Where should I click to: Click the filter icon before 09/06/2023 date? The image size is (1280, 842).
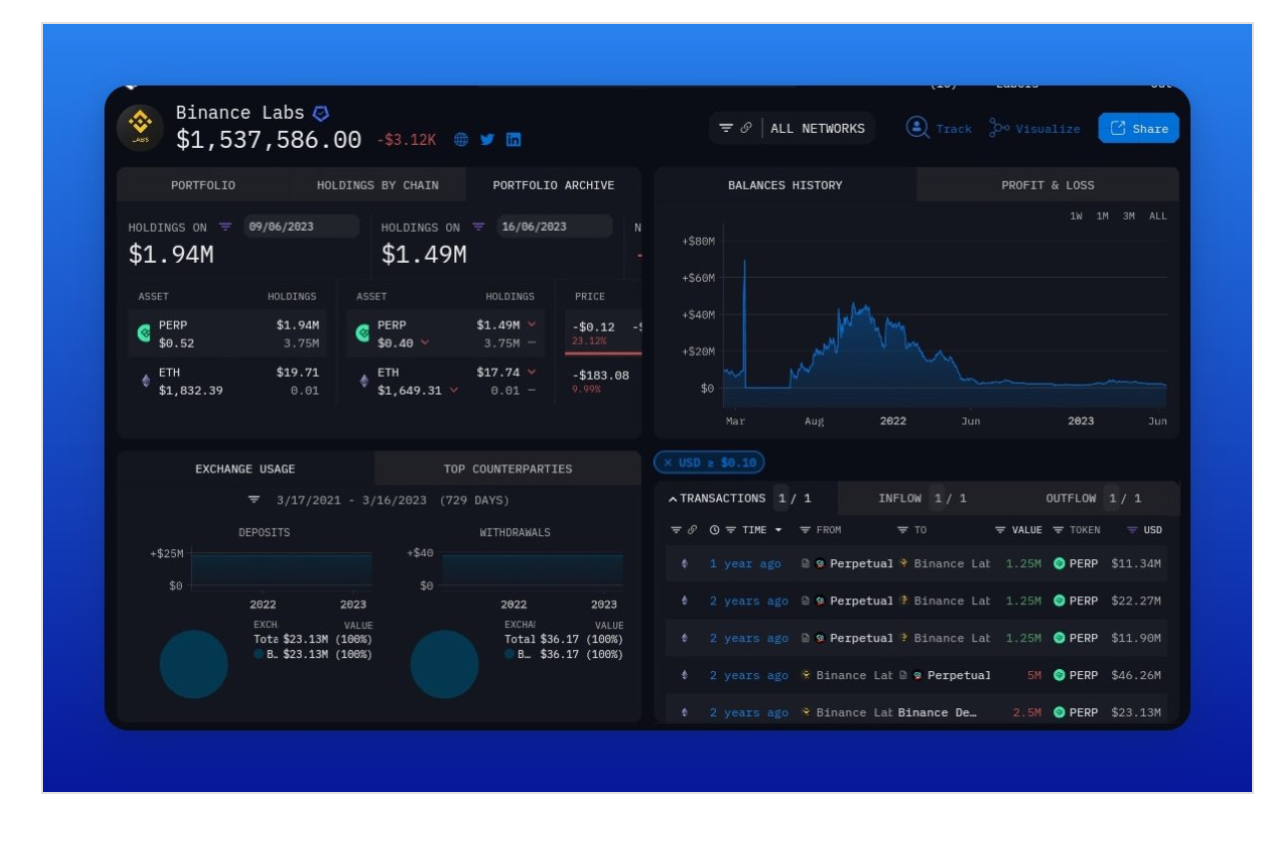[x=225, y=227]
